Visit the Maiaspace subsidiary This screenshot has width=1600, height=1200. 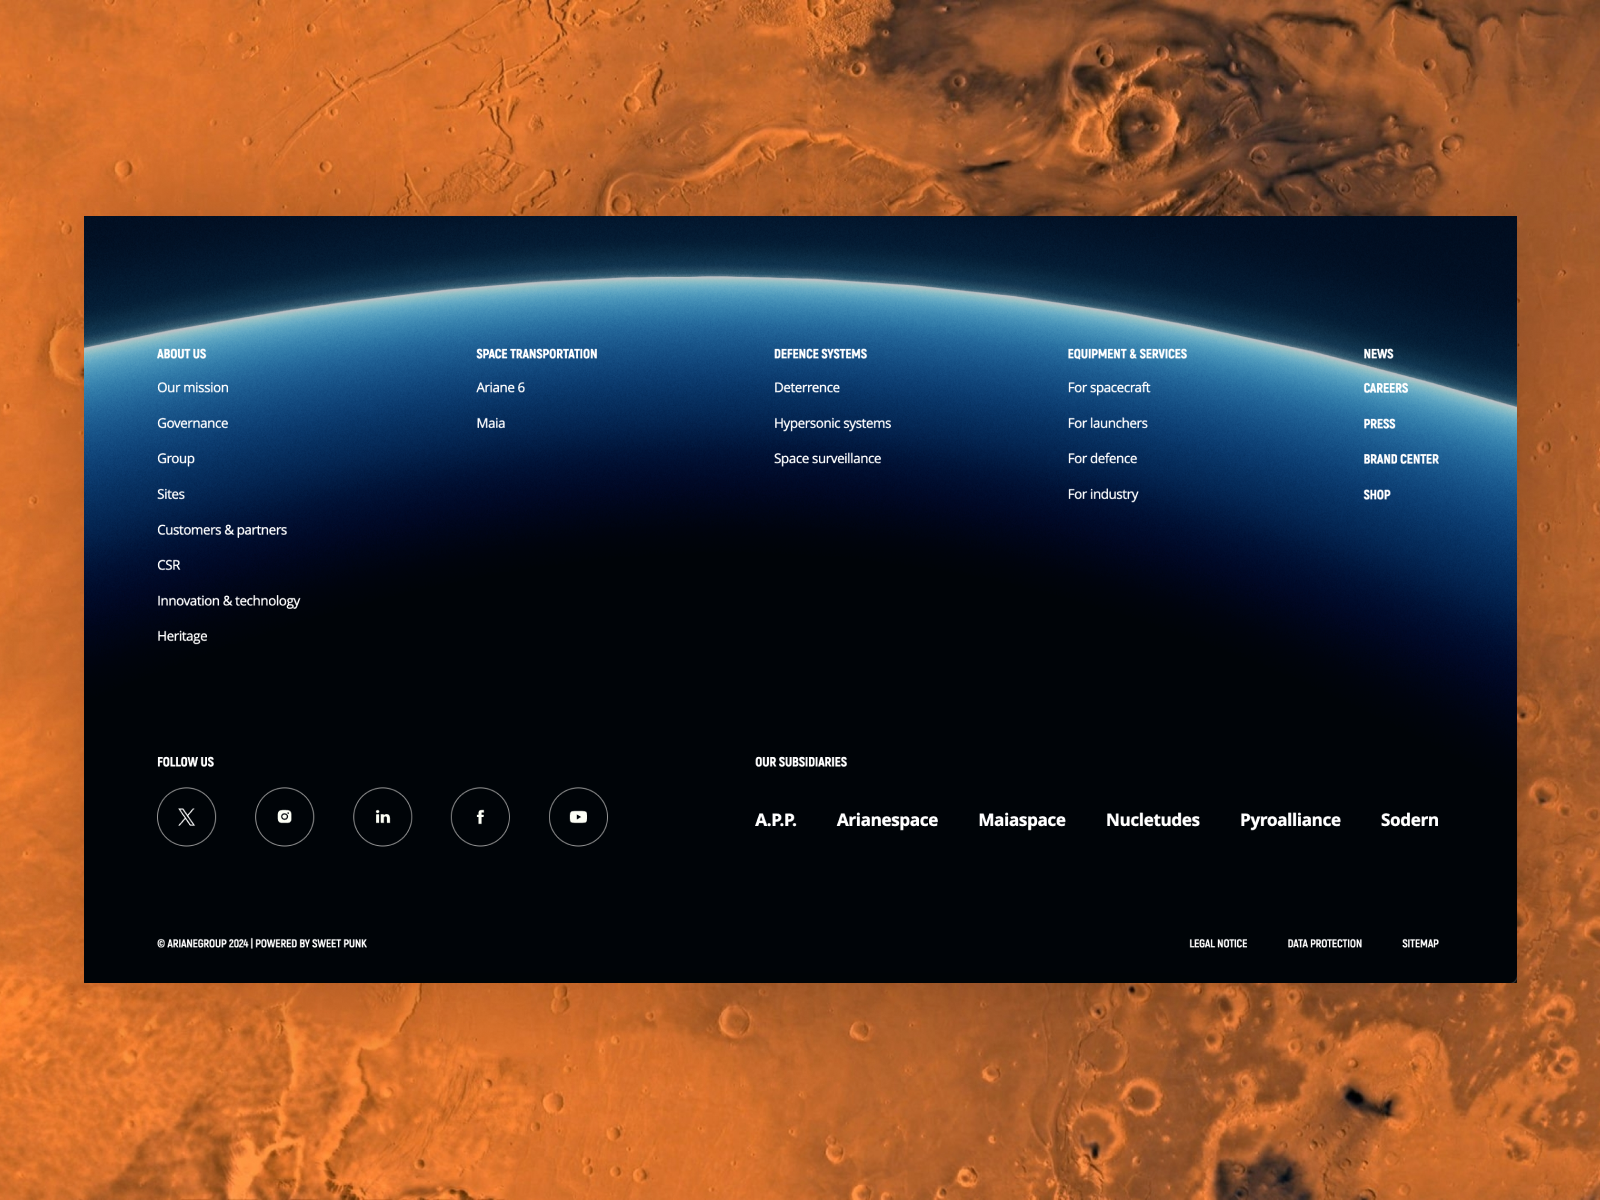[x=1022, y=820]
